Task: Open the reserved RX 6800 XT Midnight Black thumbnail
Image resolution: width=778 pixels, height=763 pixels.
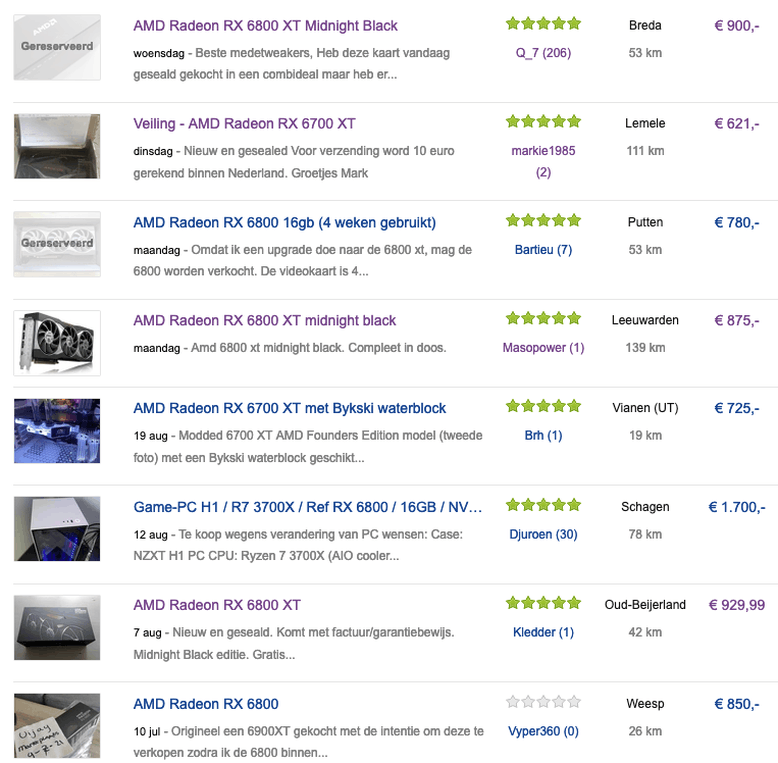Action: (57, 47)
